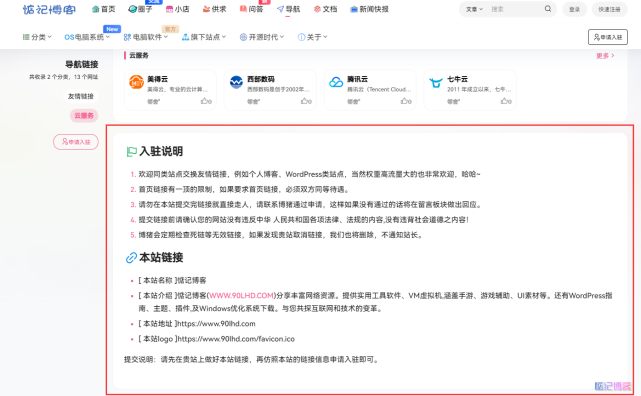The image size is (641, 396).
Task: Click the 本站链接 heading
Action: pyautogui.click(x=161, y=257)
